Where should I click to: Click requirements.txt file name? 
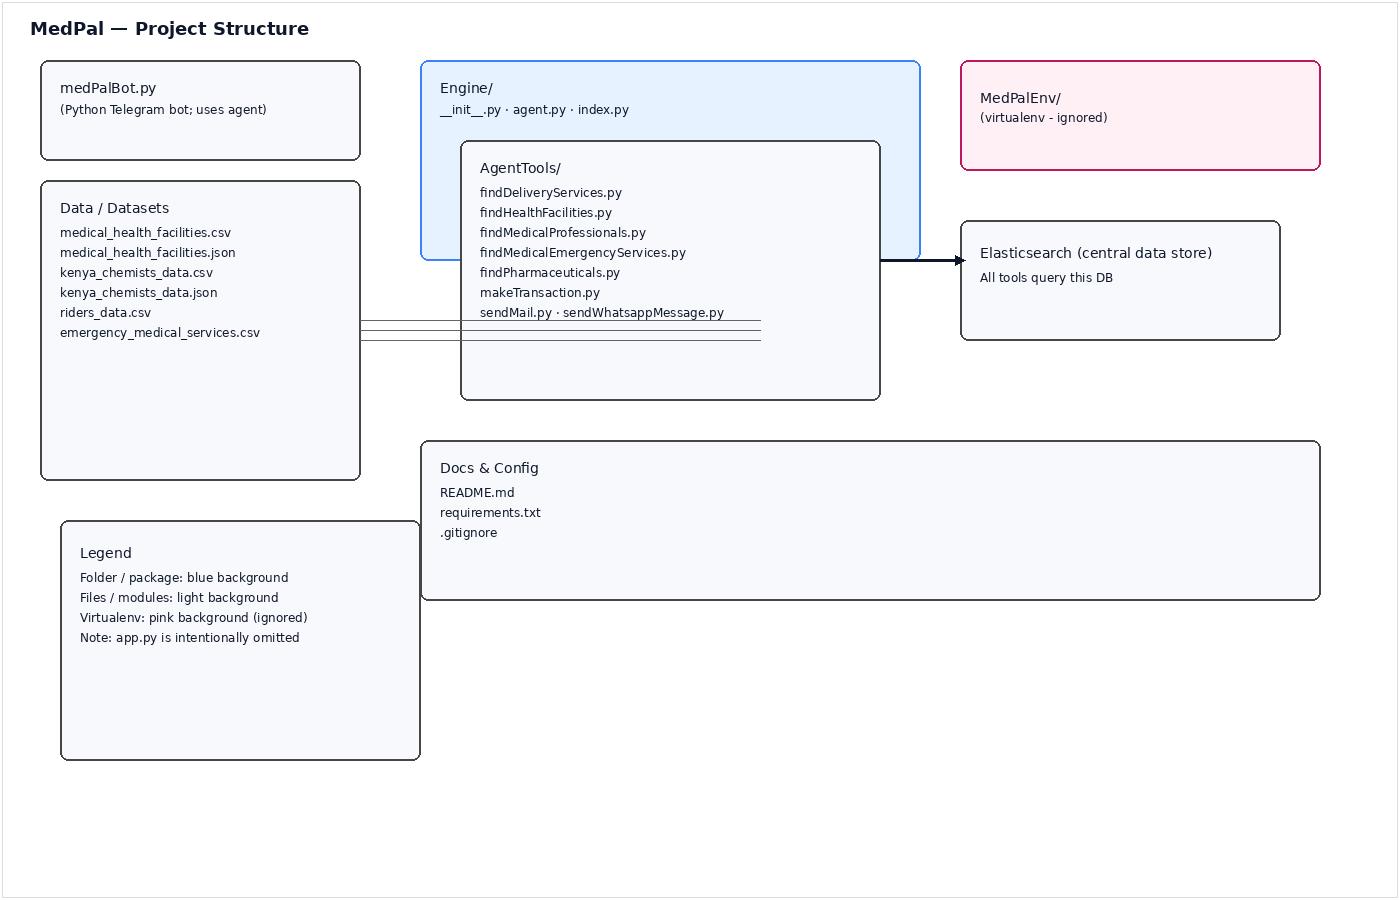[490, 513]
